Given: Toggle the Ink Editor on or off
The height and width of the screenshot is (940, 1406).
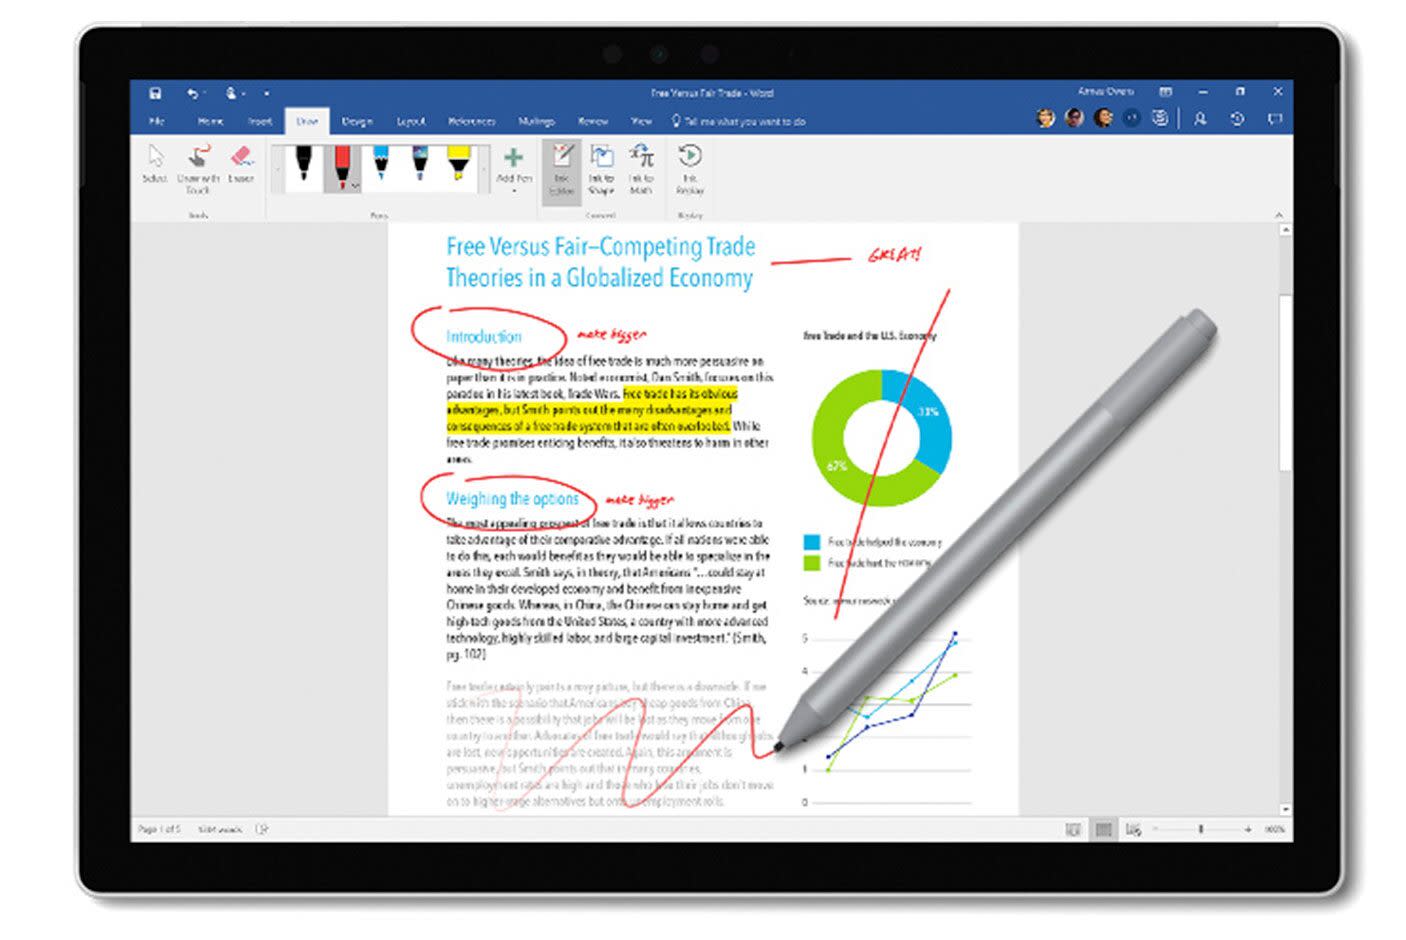Looking at the screenshot, I should point(562,167).
